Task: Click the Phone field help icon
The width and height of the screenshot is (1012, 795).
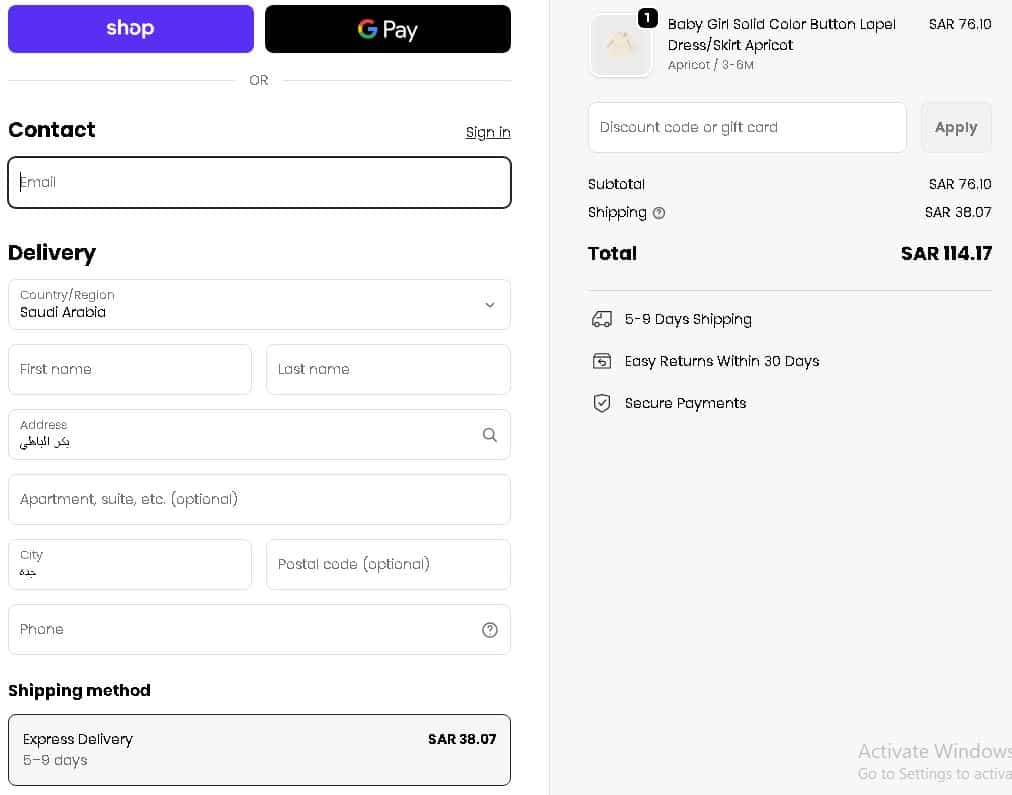Action: (x=490, y=630)
